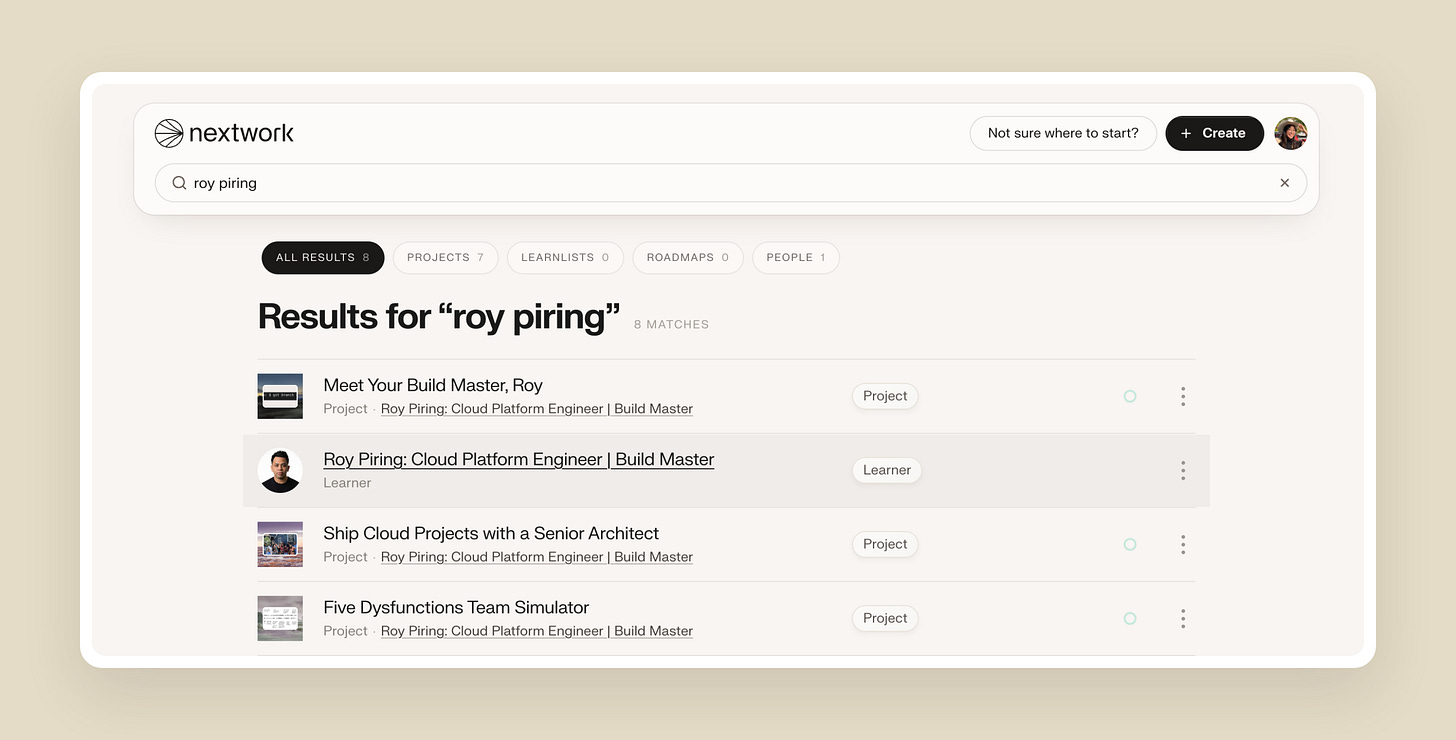Click the Ship Cloud Projects thumbnail

[x=280, y=544]
